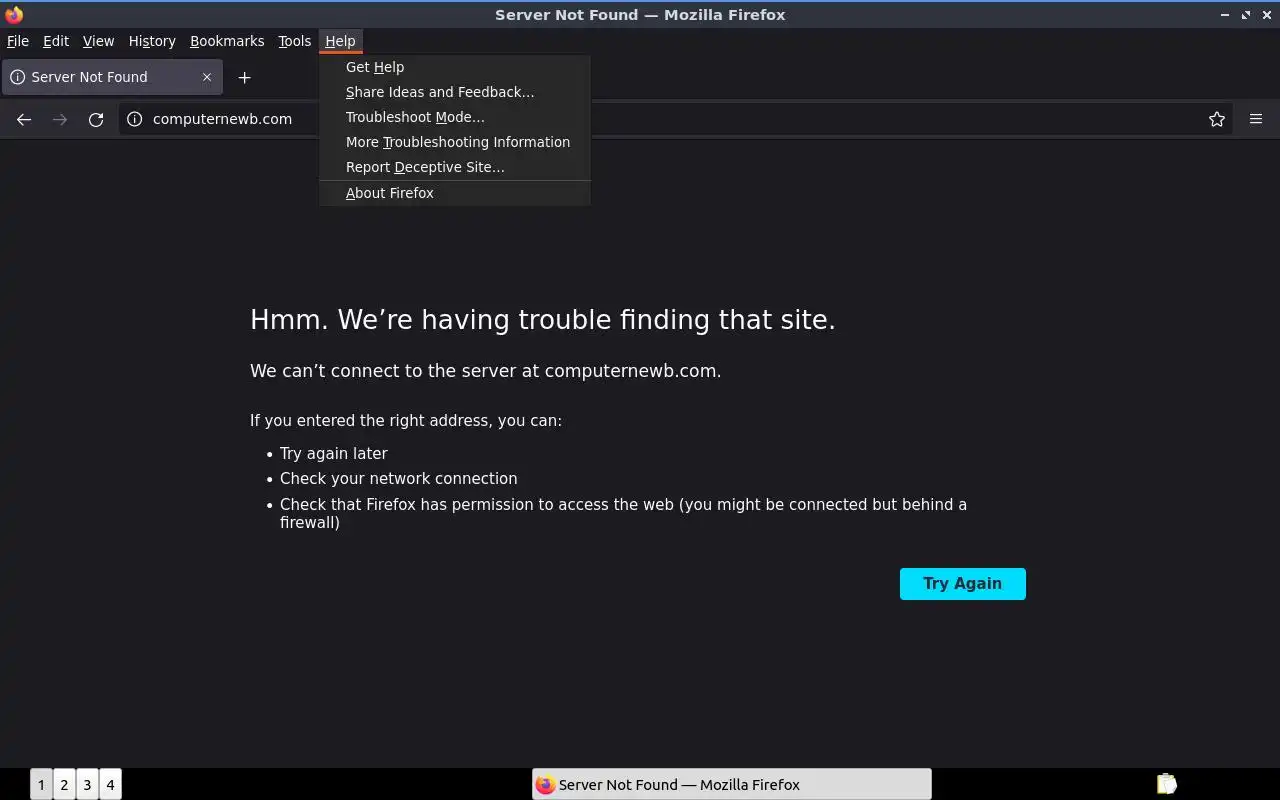The width and height of the screenshot is (1280, 800).
Task: Switch to workspace 3
Action: pyautogui.click(x=87, y=785)
